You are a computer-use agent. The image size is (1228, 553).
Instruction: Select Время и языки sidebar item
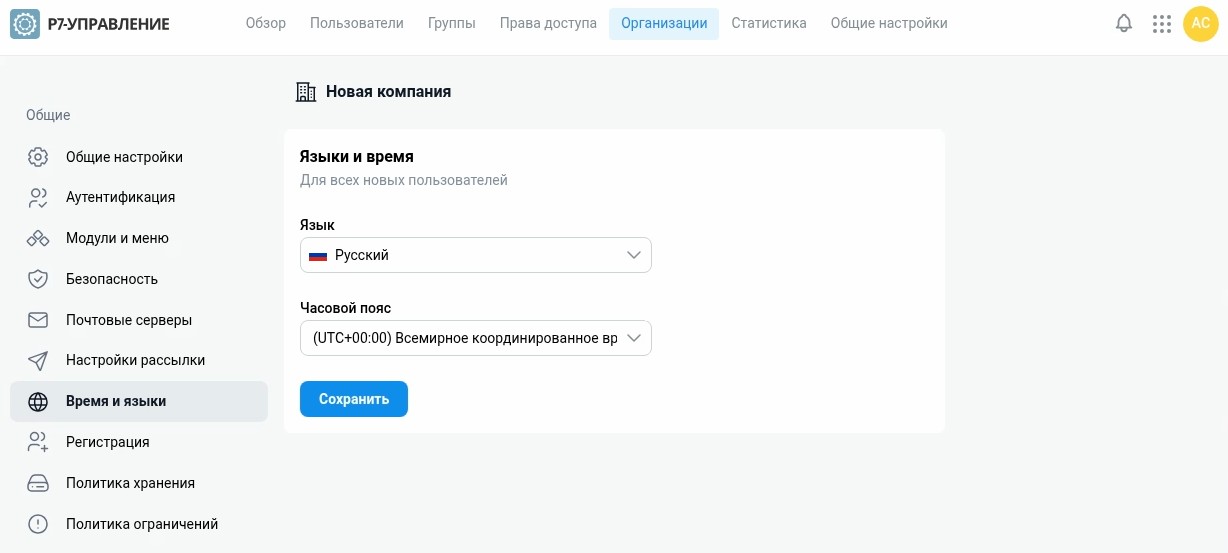pos(139,401)
